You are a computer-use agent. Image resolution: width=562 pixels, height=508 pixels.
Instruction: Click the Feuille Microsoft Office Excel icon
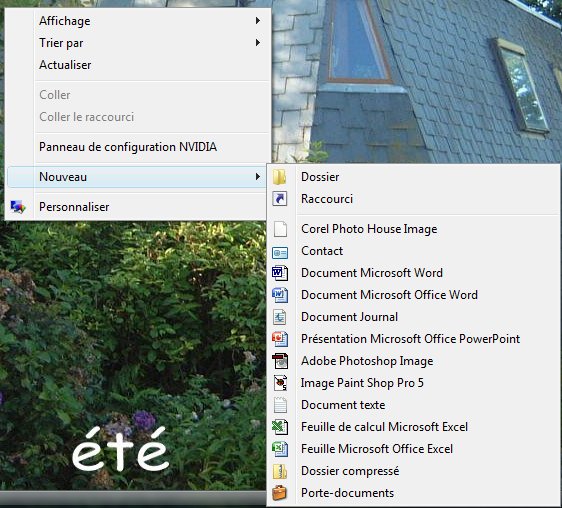(280, 449)
